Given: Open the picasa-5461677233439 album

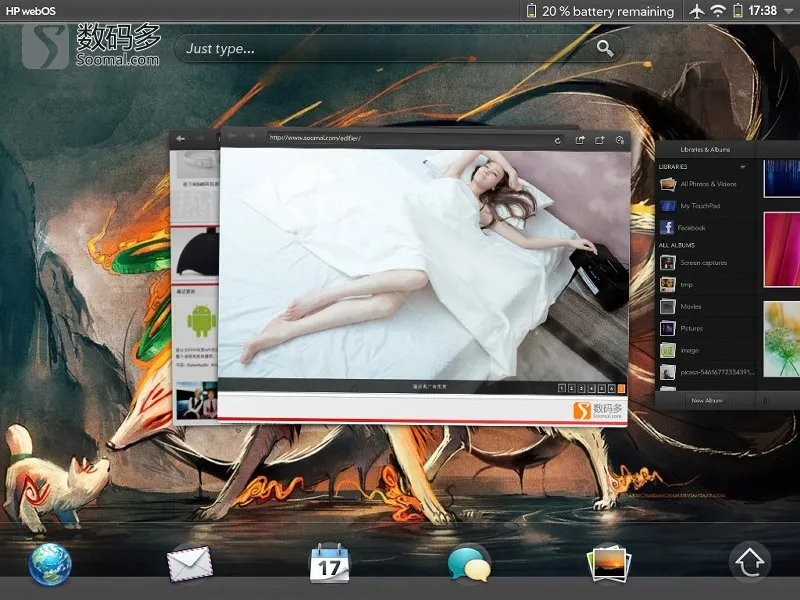Looking at the screenshot, I should point(706,372).
